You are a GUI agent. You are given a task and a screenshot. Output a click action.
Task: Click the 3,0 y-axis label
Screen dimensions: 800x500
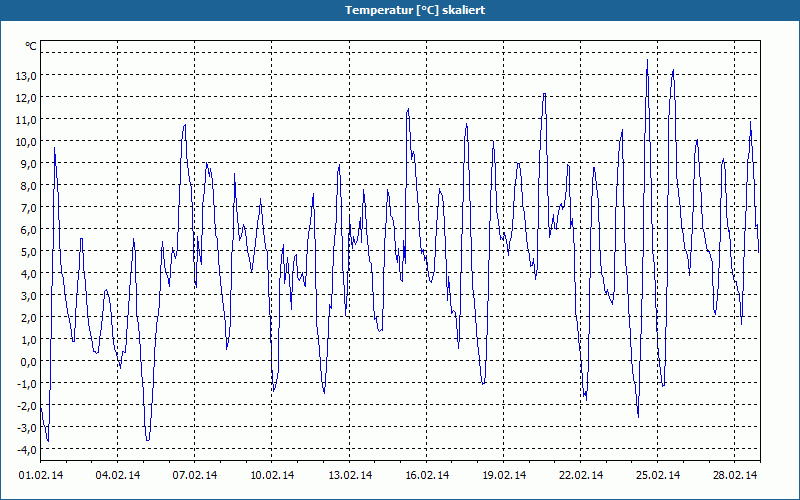[29, 295]
